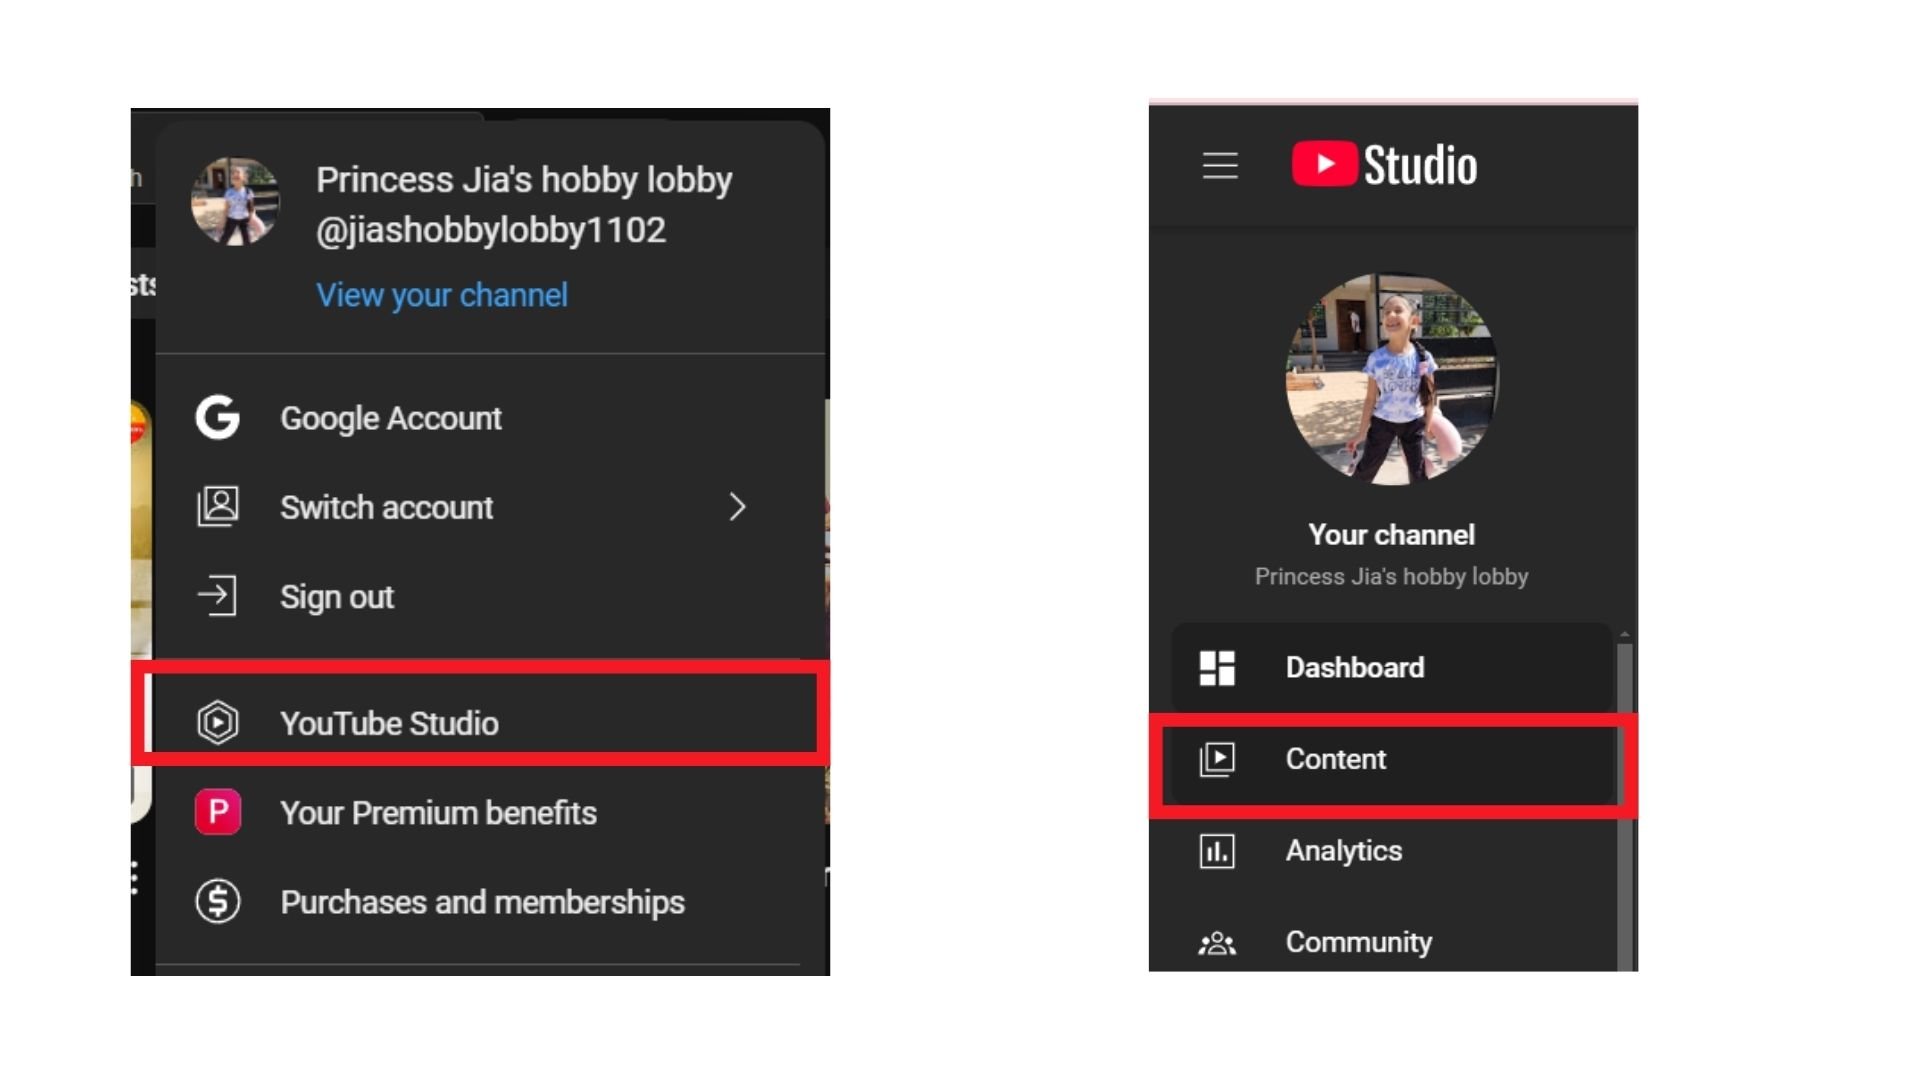Click the pink Premium 'P' icon
Viewport: 1920px width, 1080px height.
pos(217,812)
